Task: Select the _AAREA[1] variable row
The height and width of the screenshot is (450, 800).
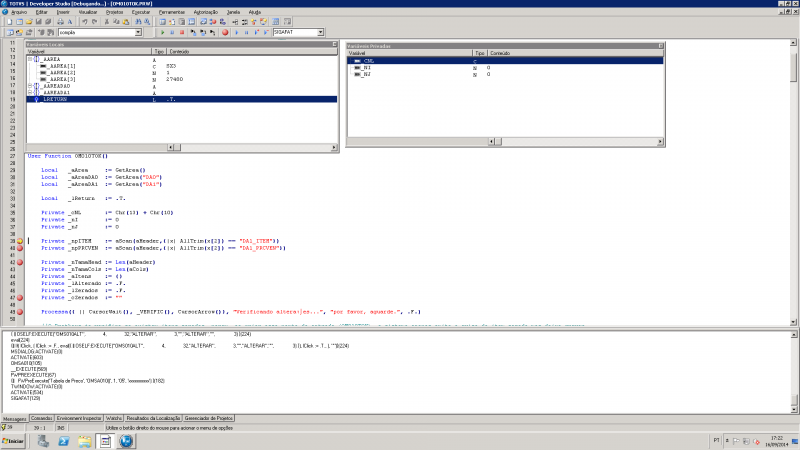Action: tap(182, 66)
